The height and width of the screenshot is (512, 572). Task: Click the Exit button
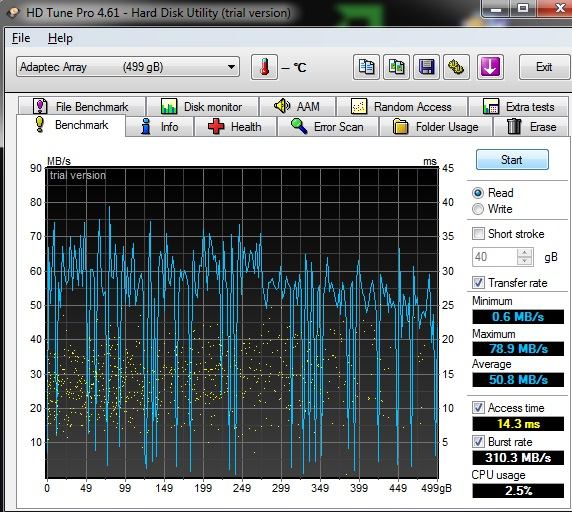pyautogui.click(x=544, y=67)
